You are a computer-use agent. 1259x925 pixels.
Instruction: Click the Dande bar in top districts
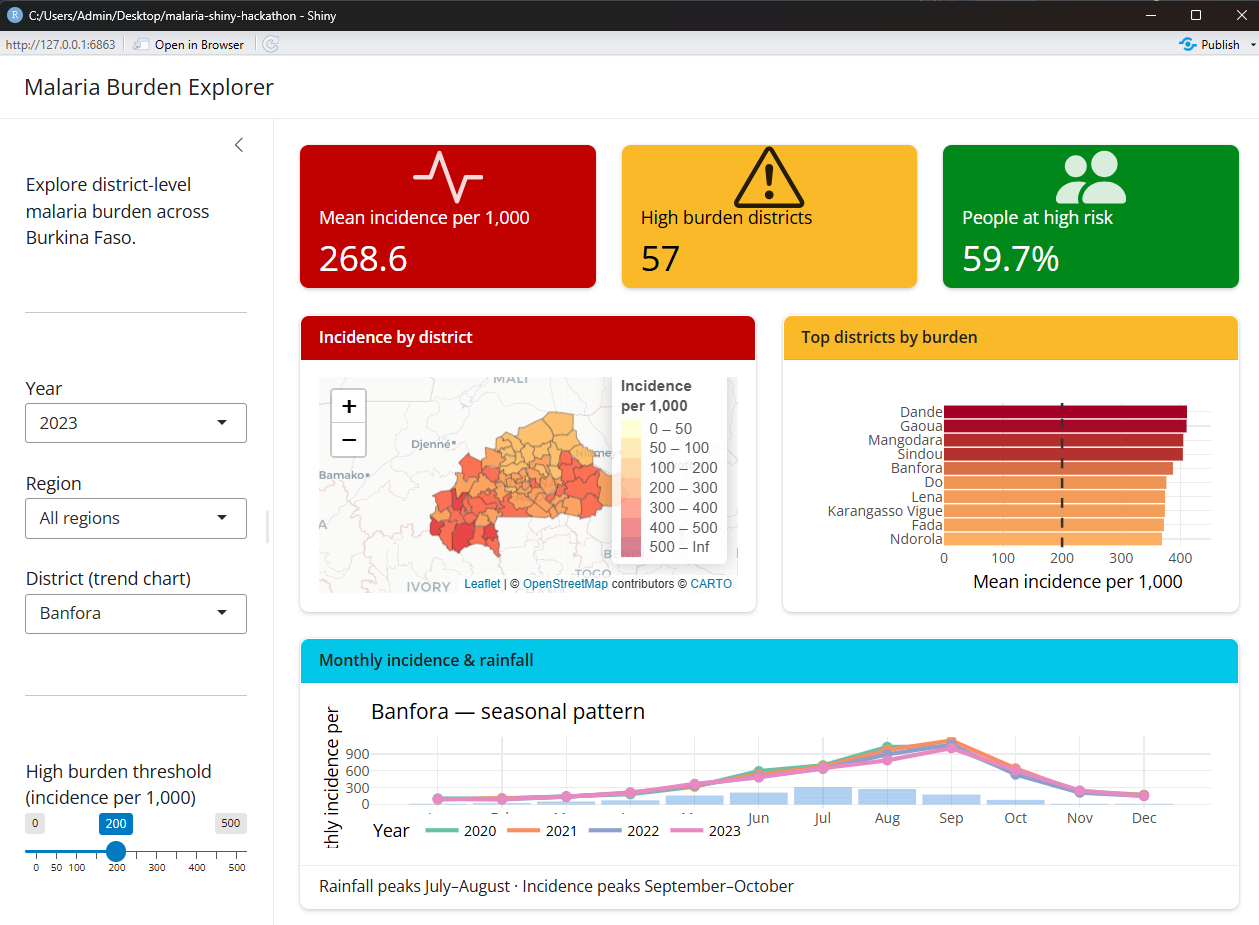point(1065,412)
